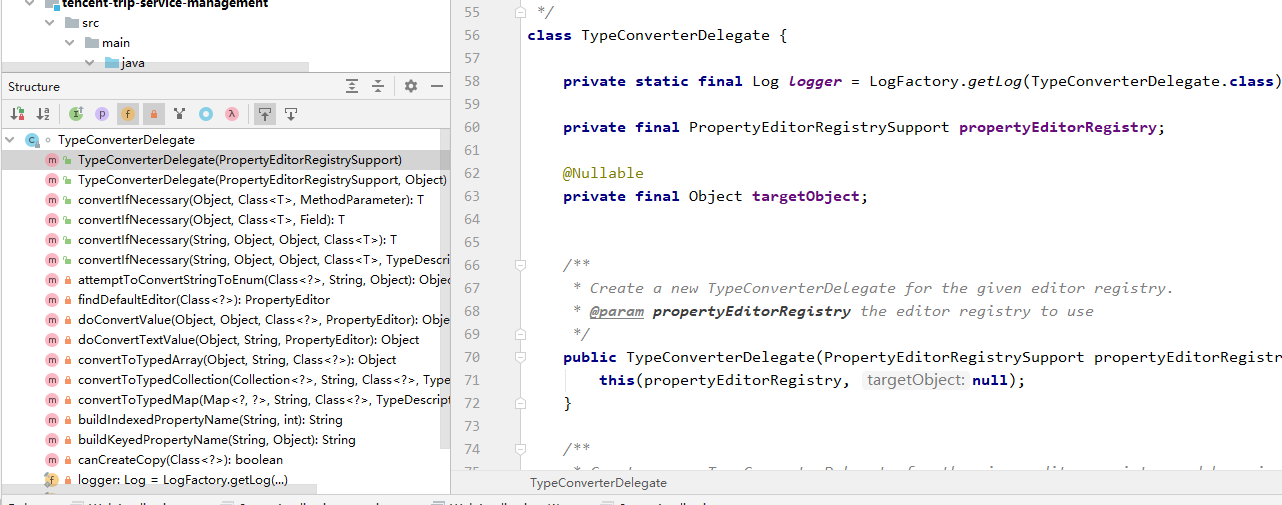The width and height of the screenshot is (1282, 505).
Task: Toggle Show Lambdas pink icon
Action: coord(231,114)
